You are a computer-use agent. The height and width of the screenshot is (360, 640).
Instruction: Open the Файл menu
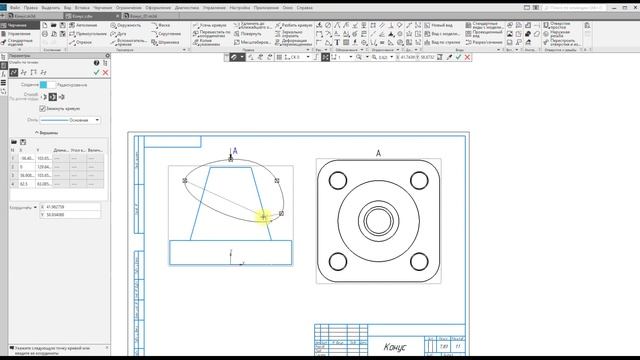tap(15, 8)
